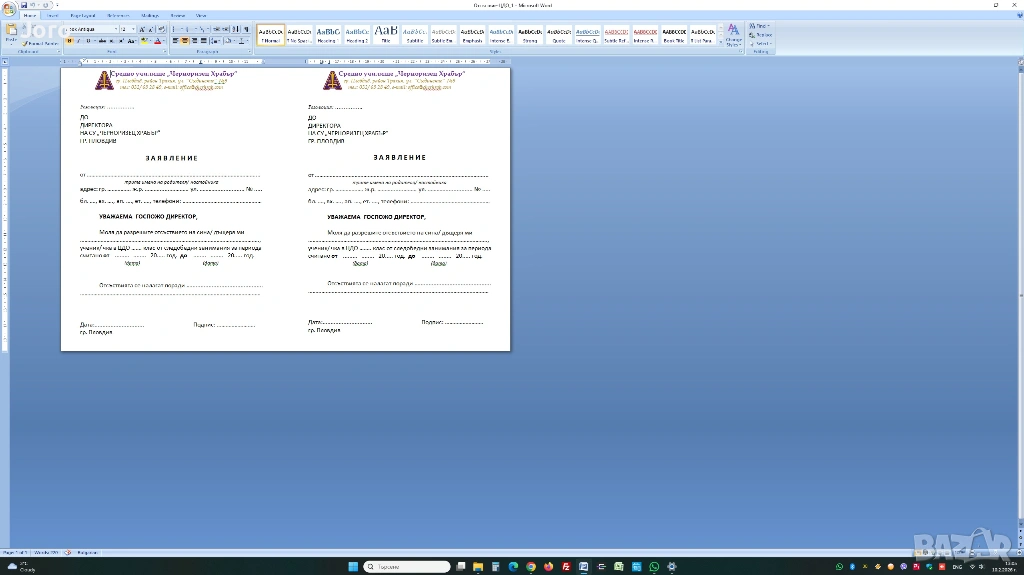Viewport: 1024px width, 575px height.
Task: Open Change Styles options
Action: 733,35
